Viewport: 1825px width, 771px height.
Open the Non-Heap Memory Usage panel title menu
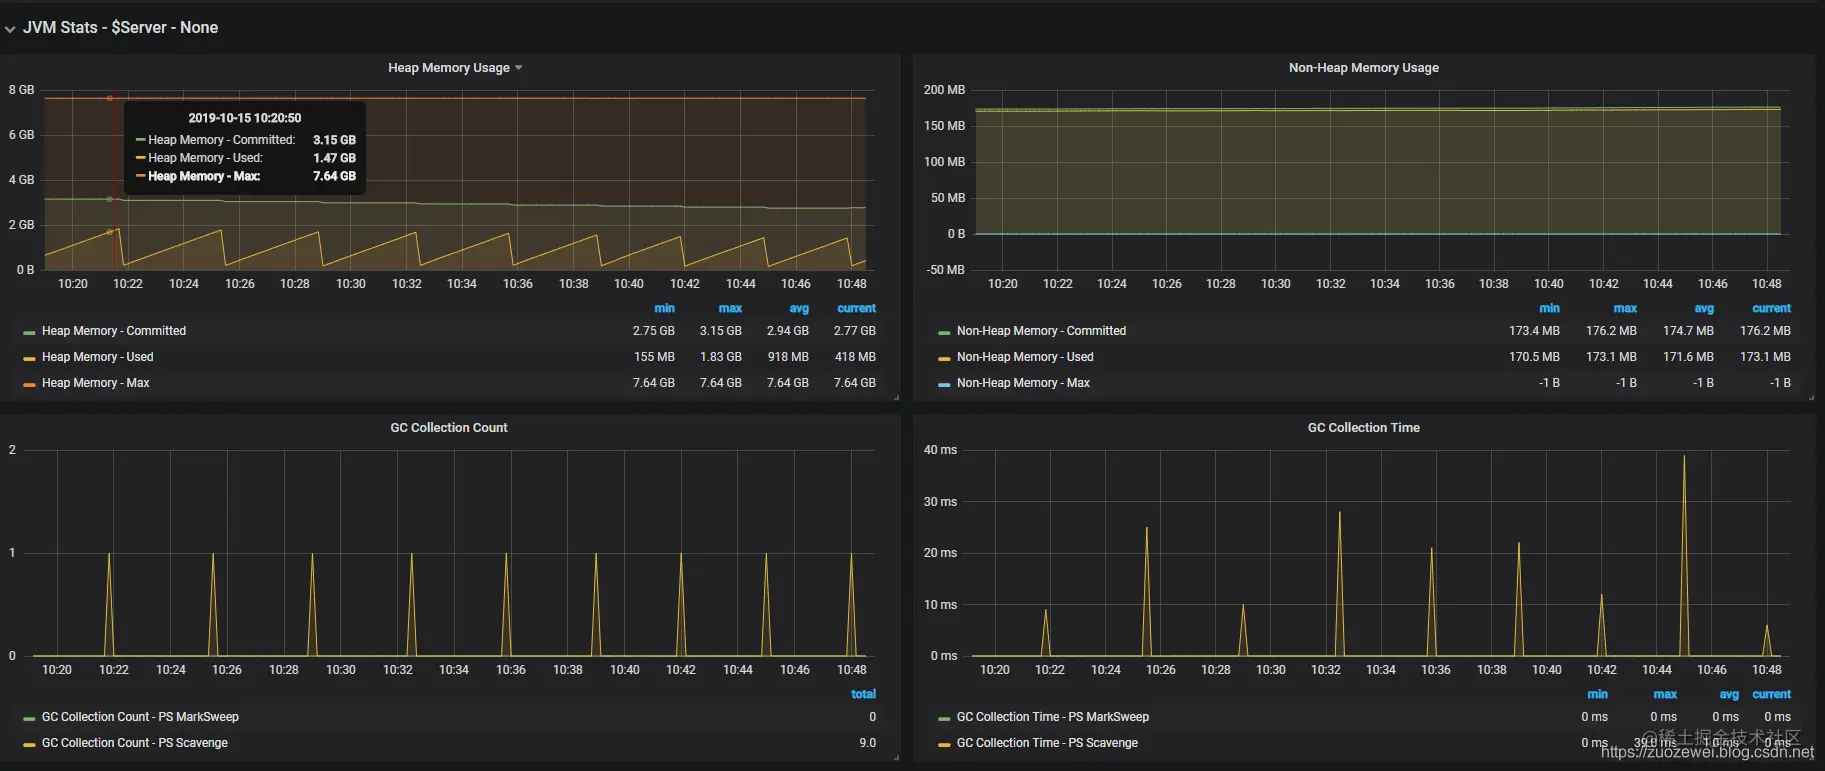click(x=1363, y=68)
